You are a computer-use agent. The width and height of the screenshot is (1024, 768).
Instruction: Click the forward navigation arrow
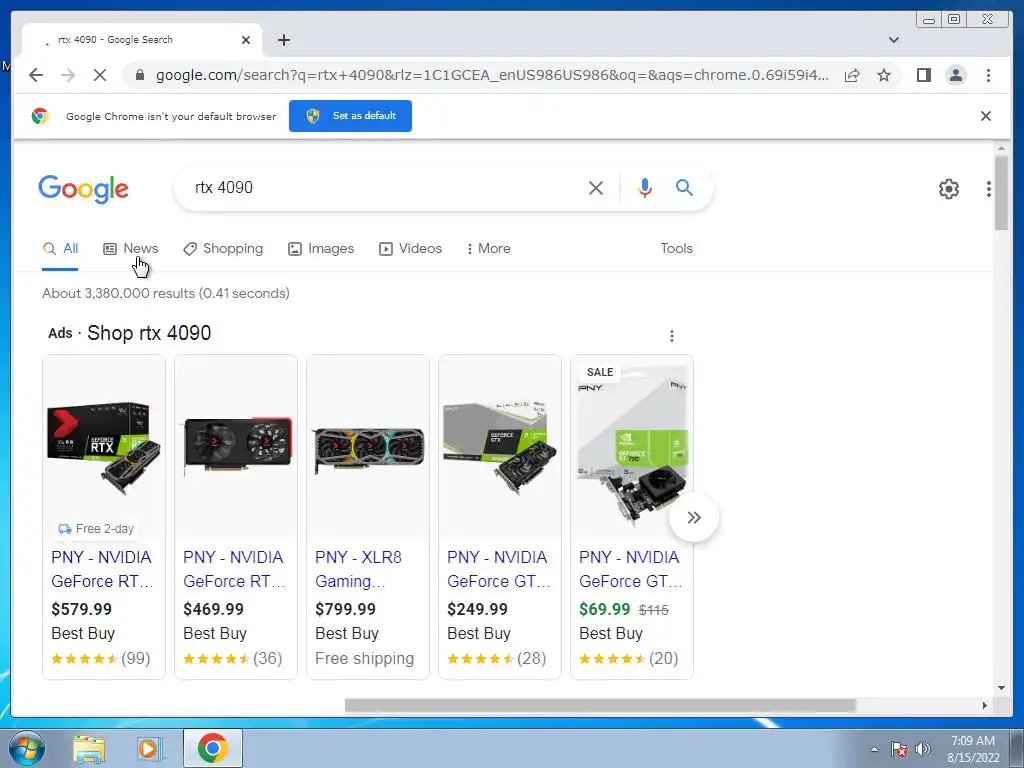tap(68, 75)
